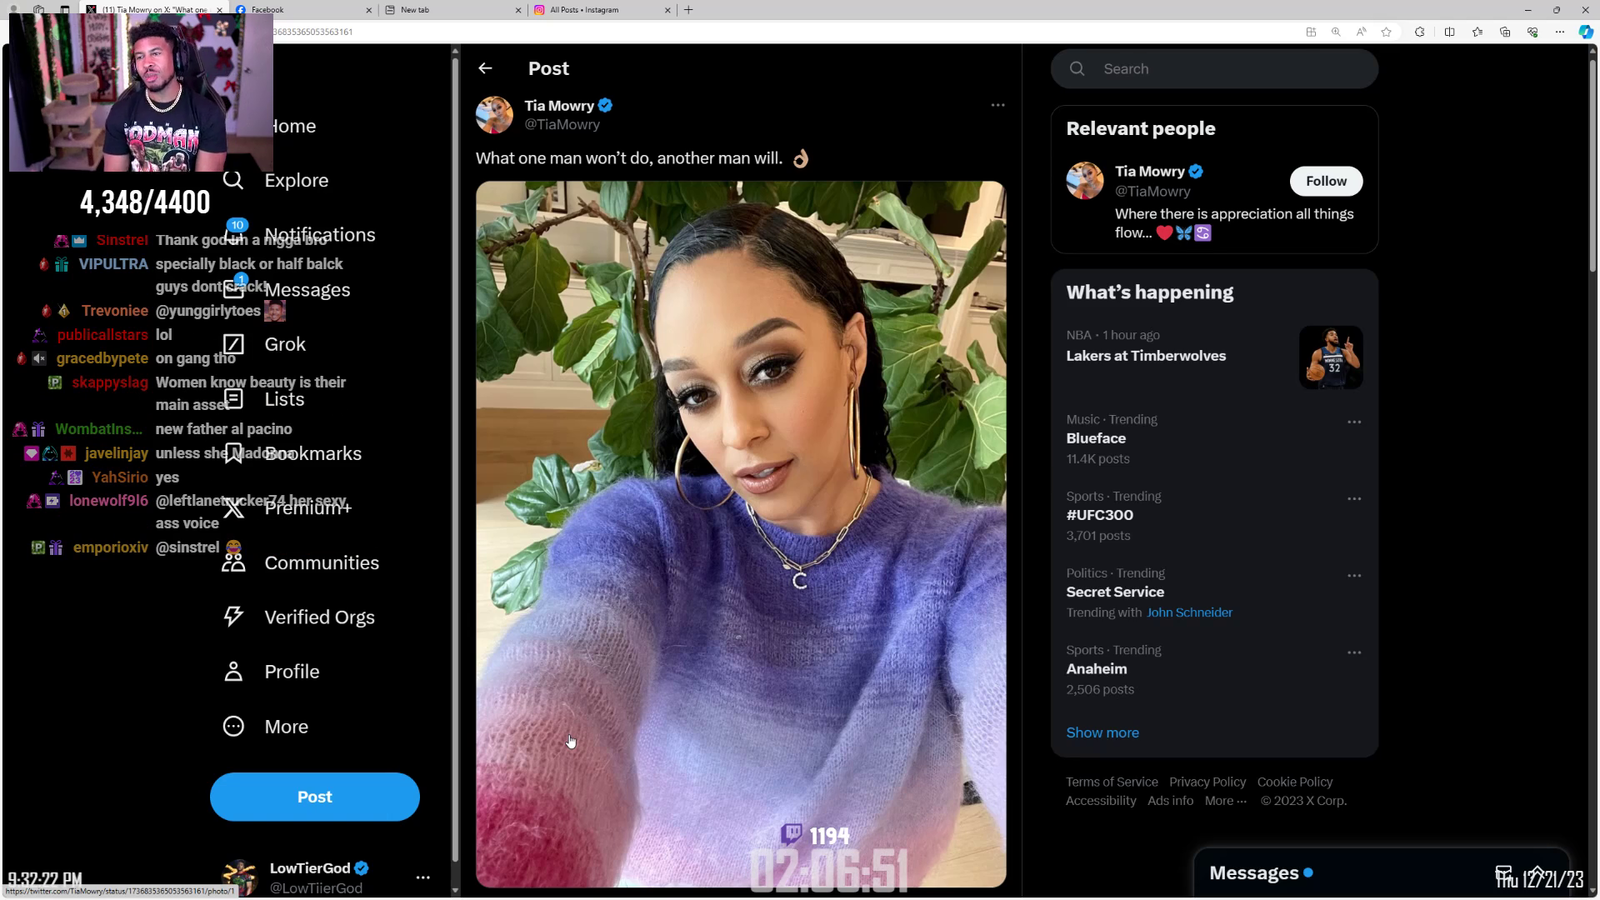
Task: Click in the Search input field
Action: click(x=1215, y=69)
